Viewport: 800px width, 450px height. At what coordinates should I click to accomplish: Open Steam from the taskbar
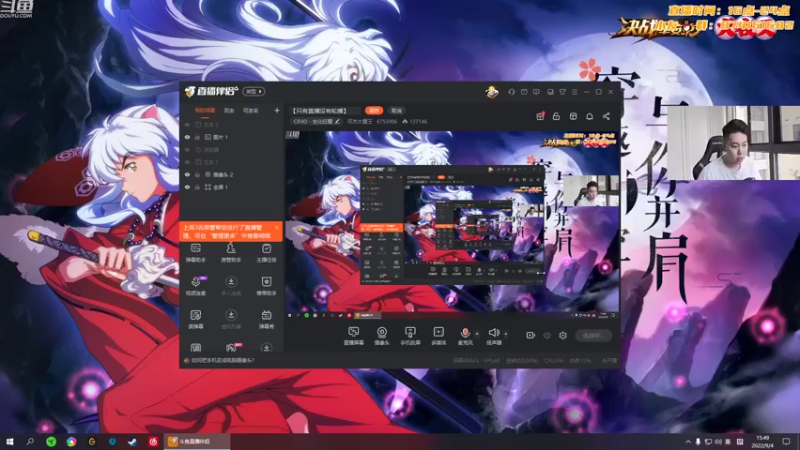[x=133, y=442]
